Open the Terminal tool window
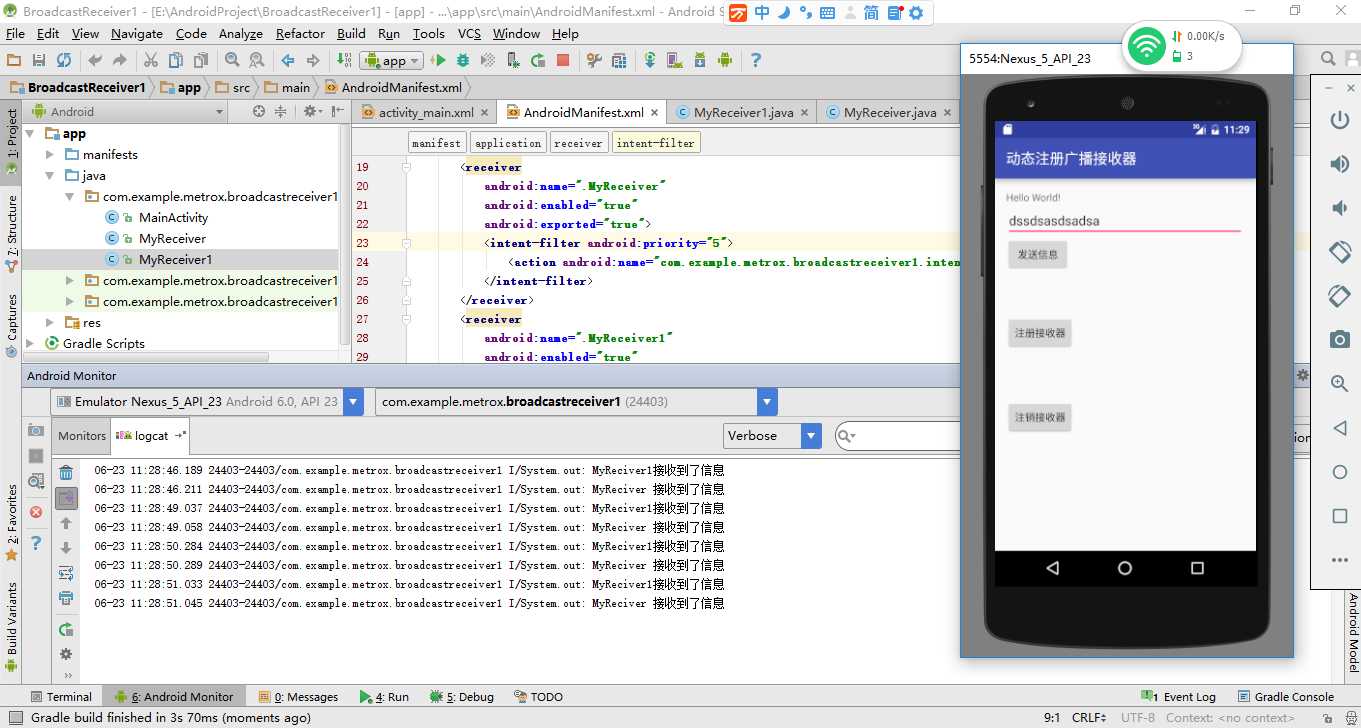The width and height of the screenshot is (1361, 728). (x=60, y=696)
